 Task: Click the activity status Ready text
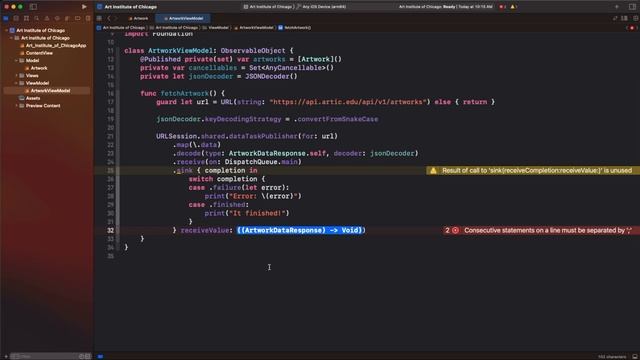[x=446, y=7]
